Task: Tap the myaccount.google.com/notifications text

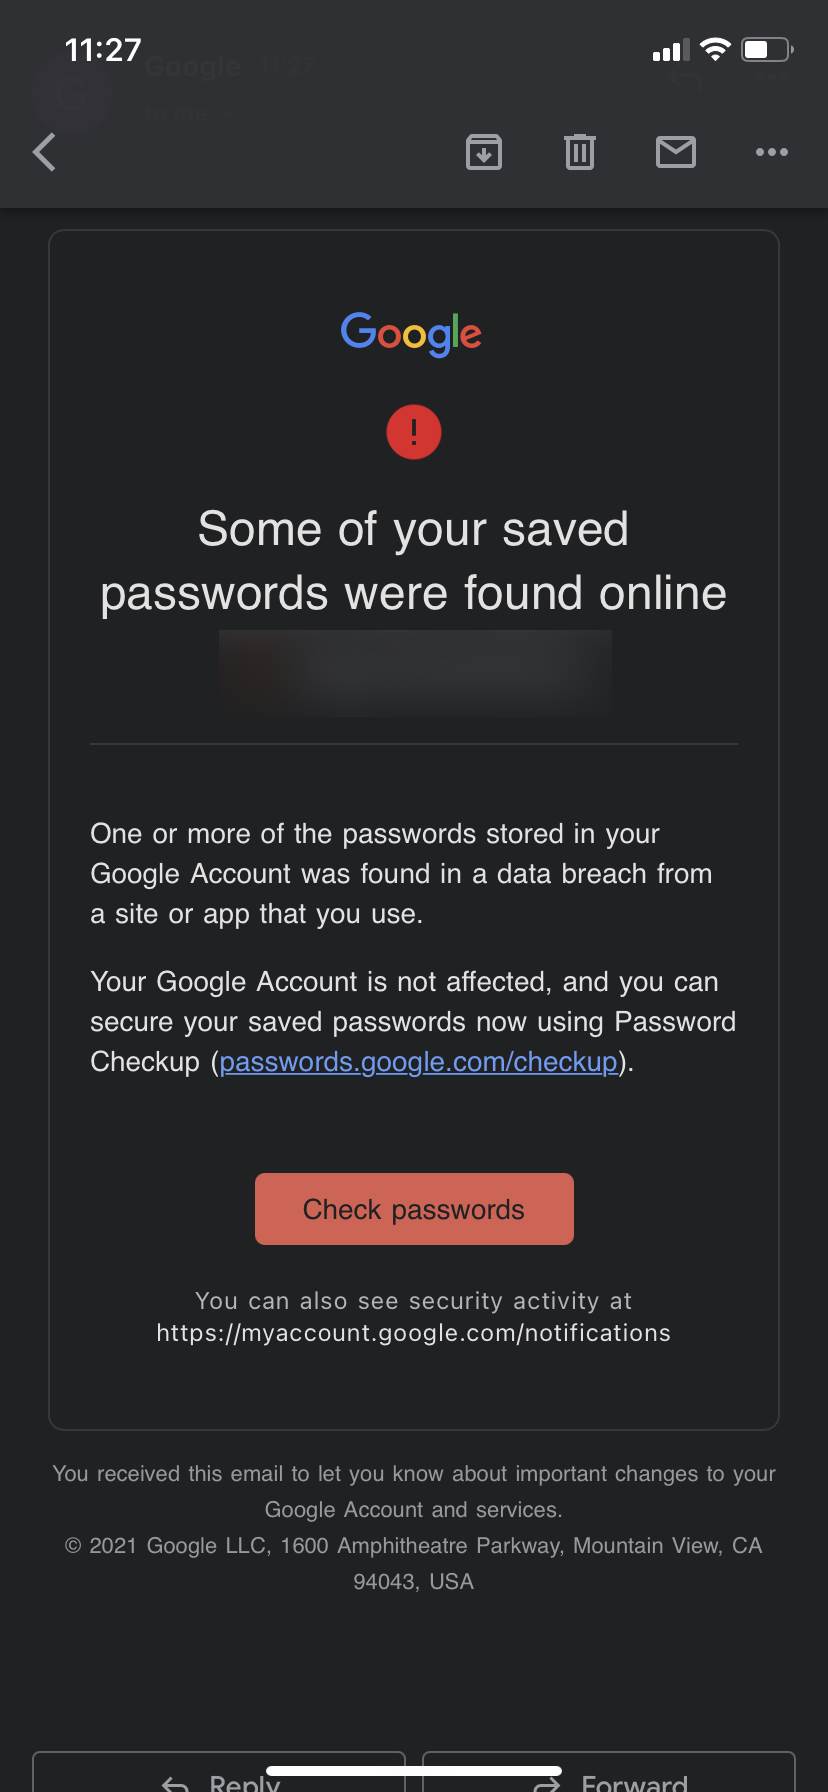Action: click(x=413, y=1332)
